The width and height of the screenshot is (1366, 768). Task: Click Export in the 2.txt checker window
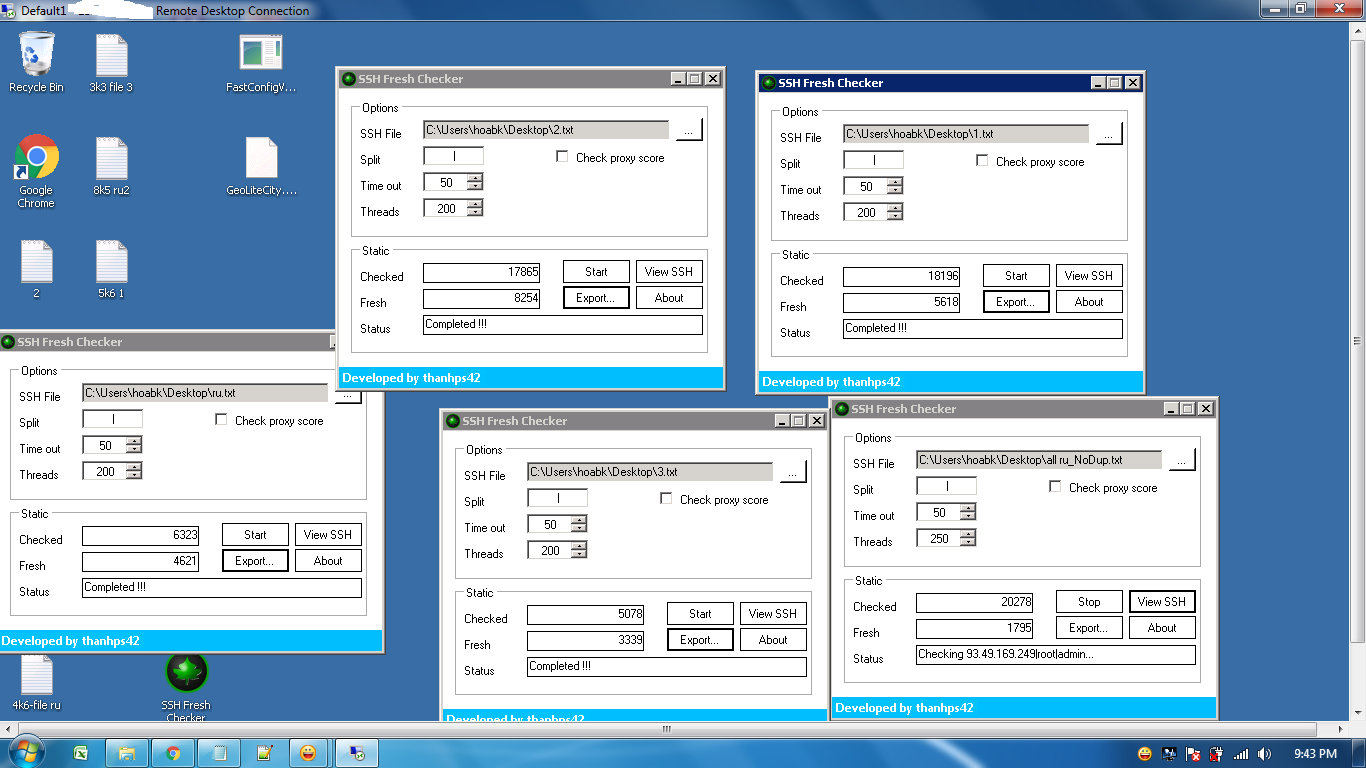click(x=596, y=298)
